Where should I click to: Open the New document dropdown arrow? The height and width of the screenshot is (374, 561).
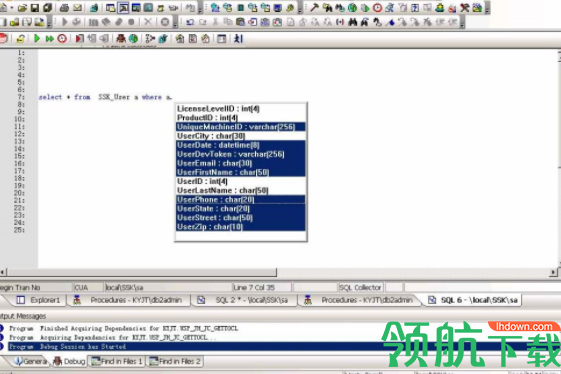(12, 8)
